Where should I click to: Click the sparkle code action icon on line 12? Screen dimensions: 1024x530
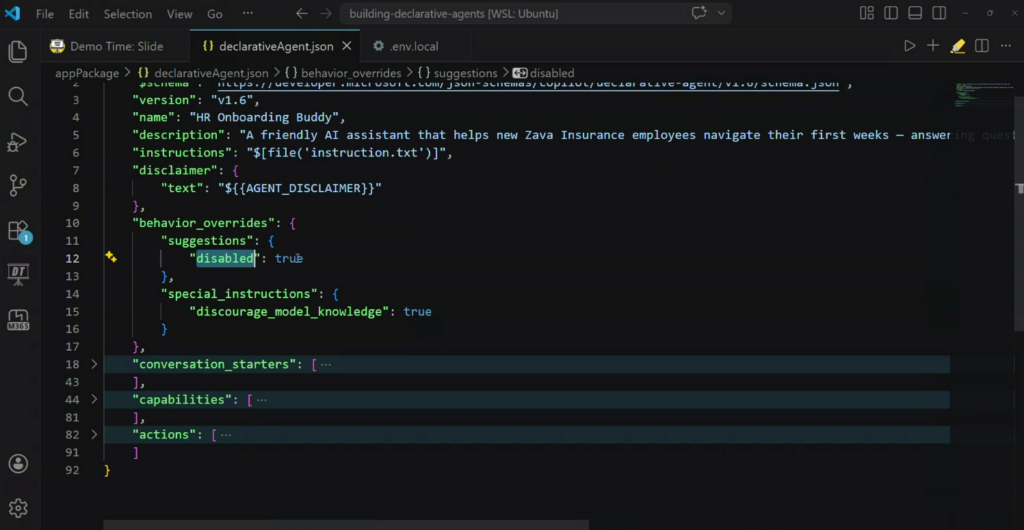(x=111, y=258)
